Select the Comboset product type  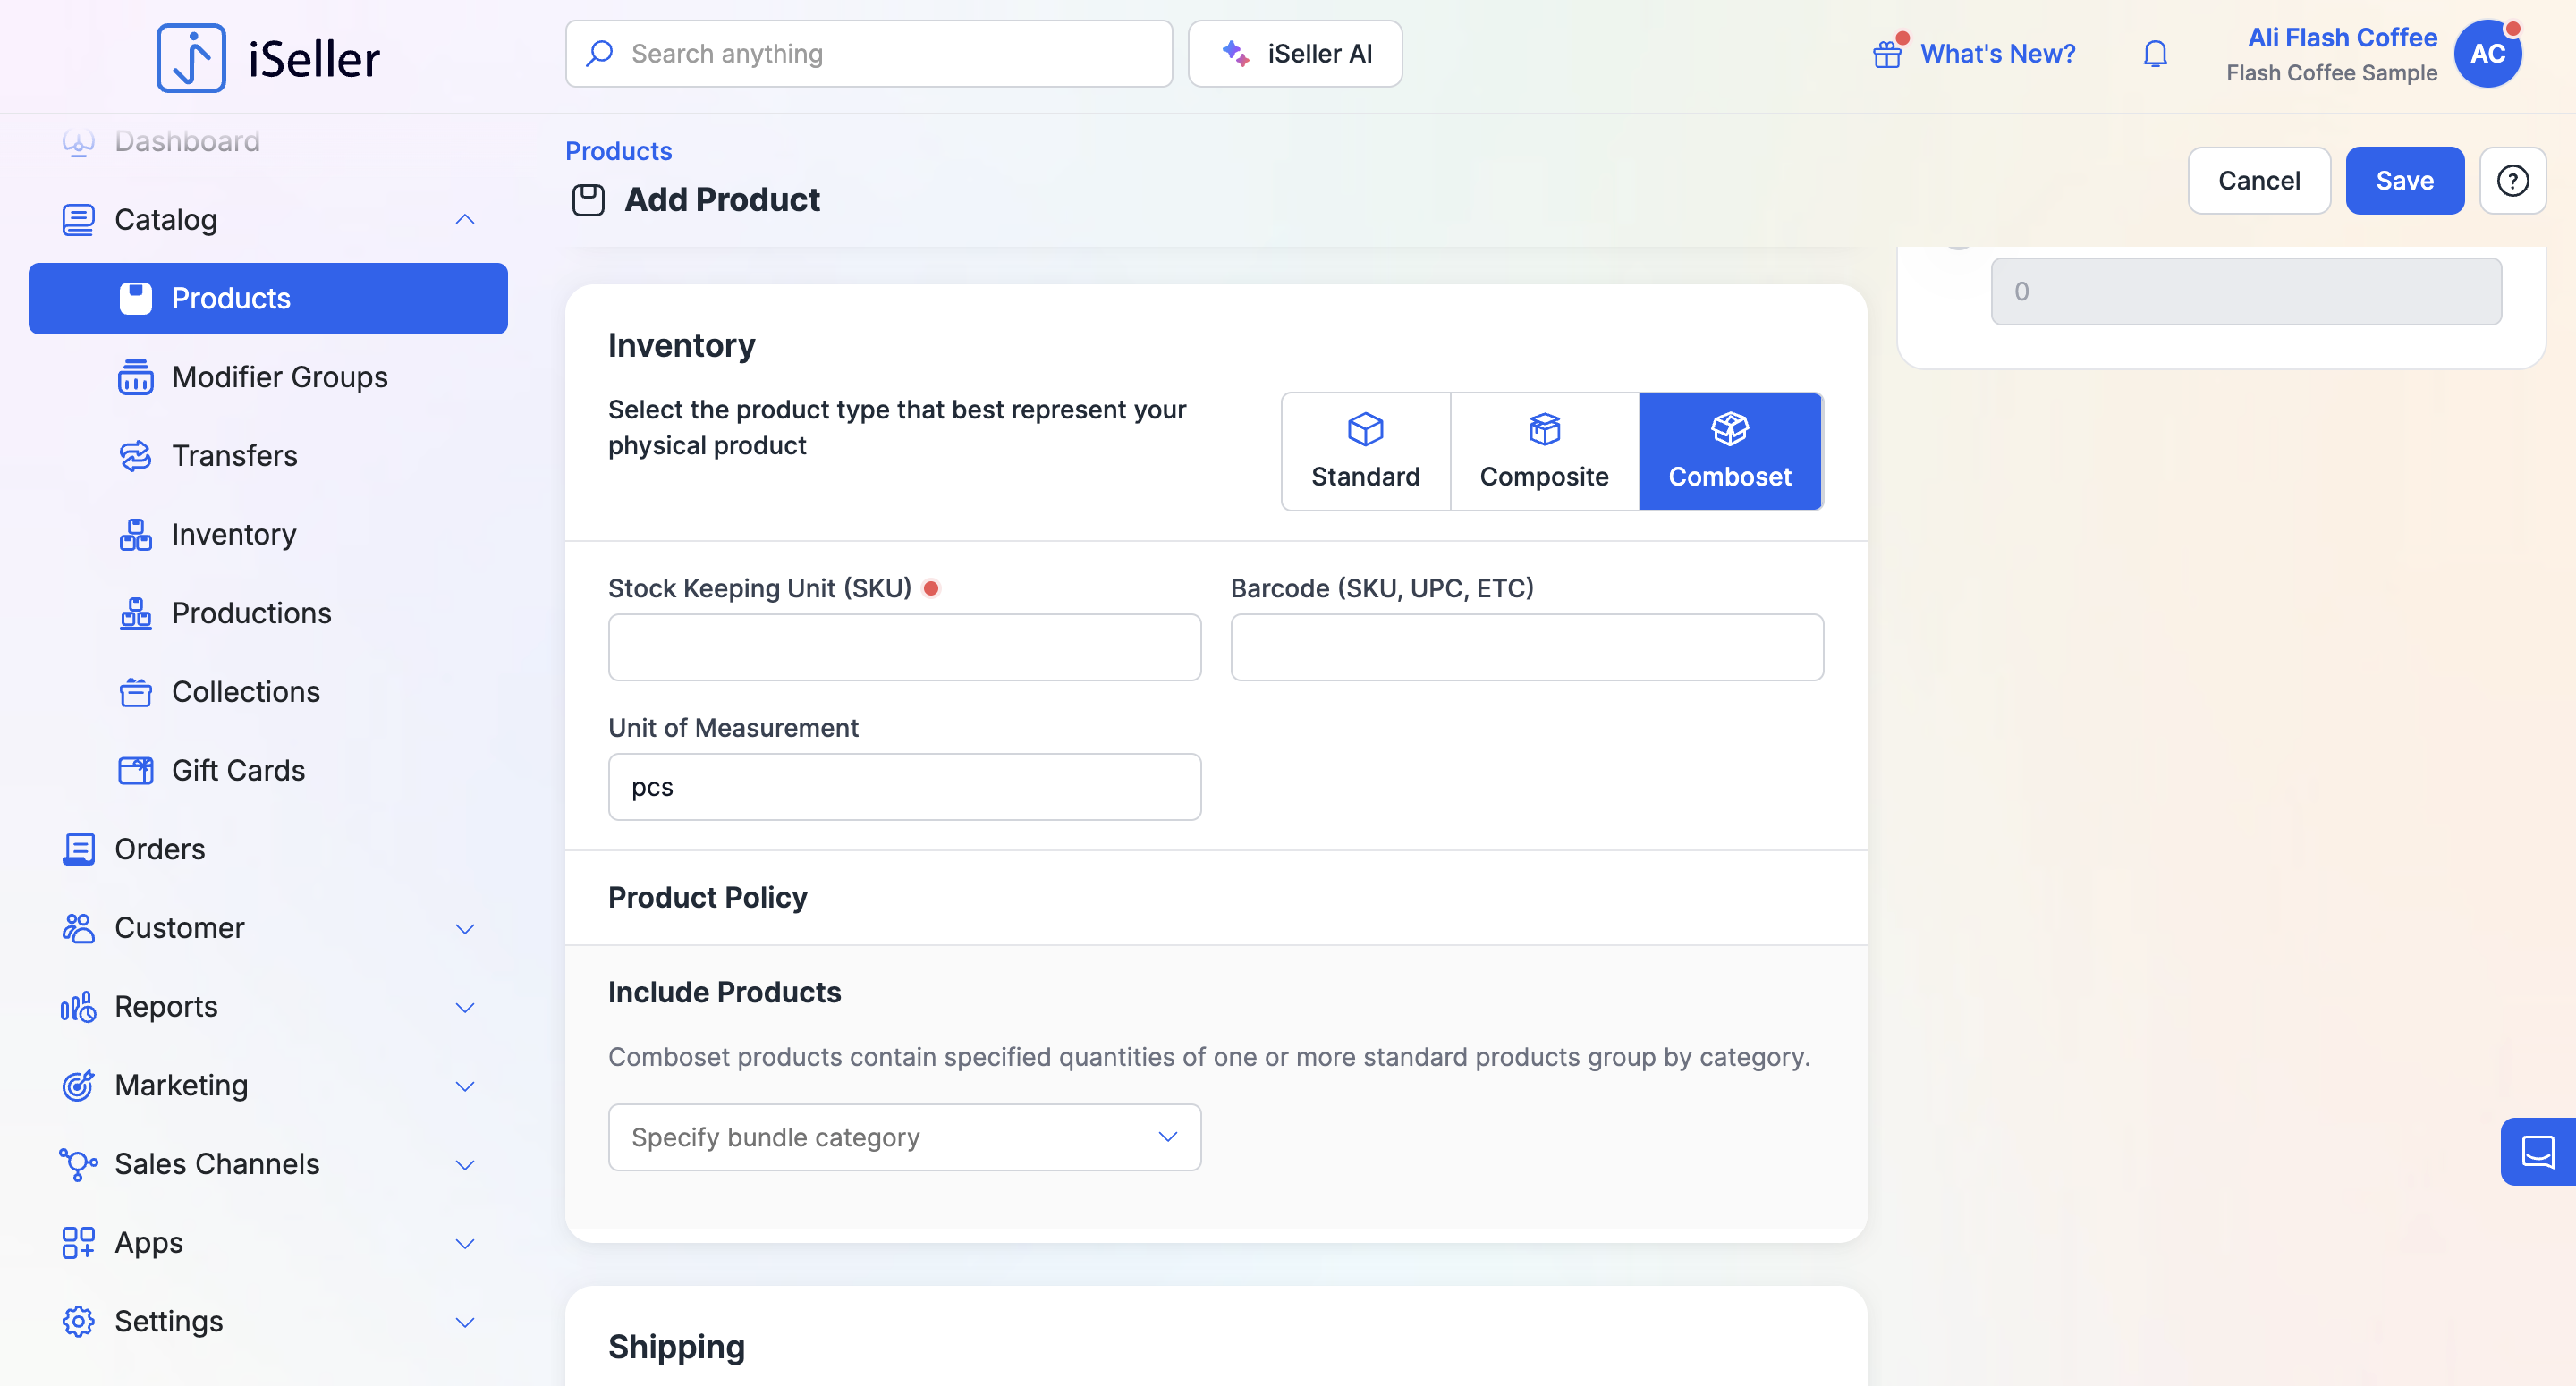pos(1730,451)
